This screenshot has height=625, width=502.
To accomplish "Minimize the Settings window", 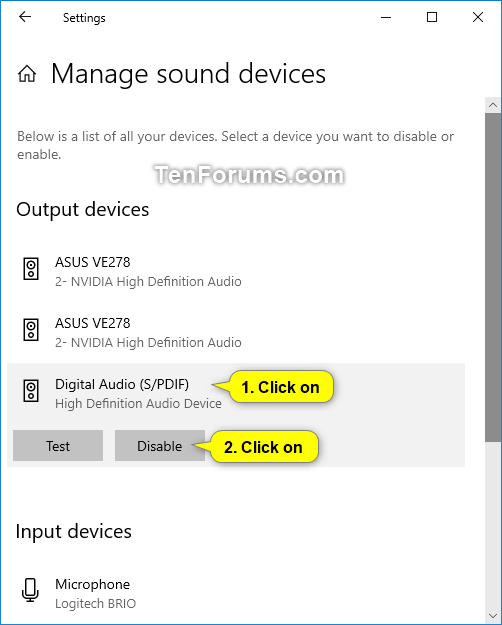I will 386,17.
